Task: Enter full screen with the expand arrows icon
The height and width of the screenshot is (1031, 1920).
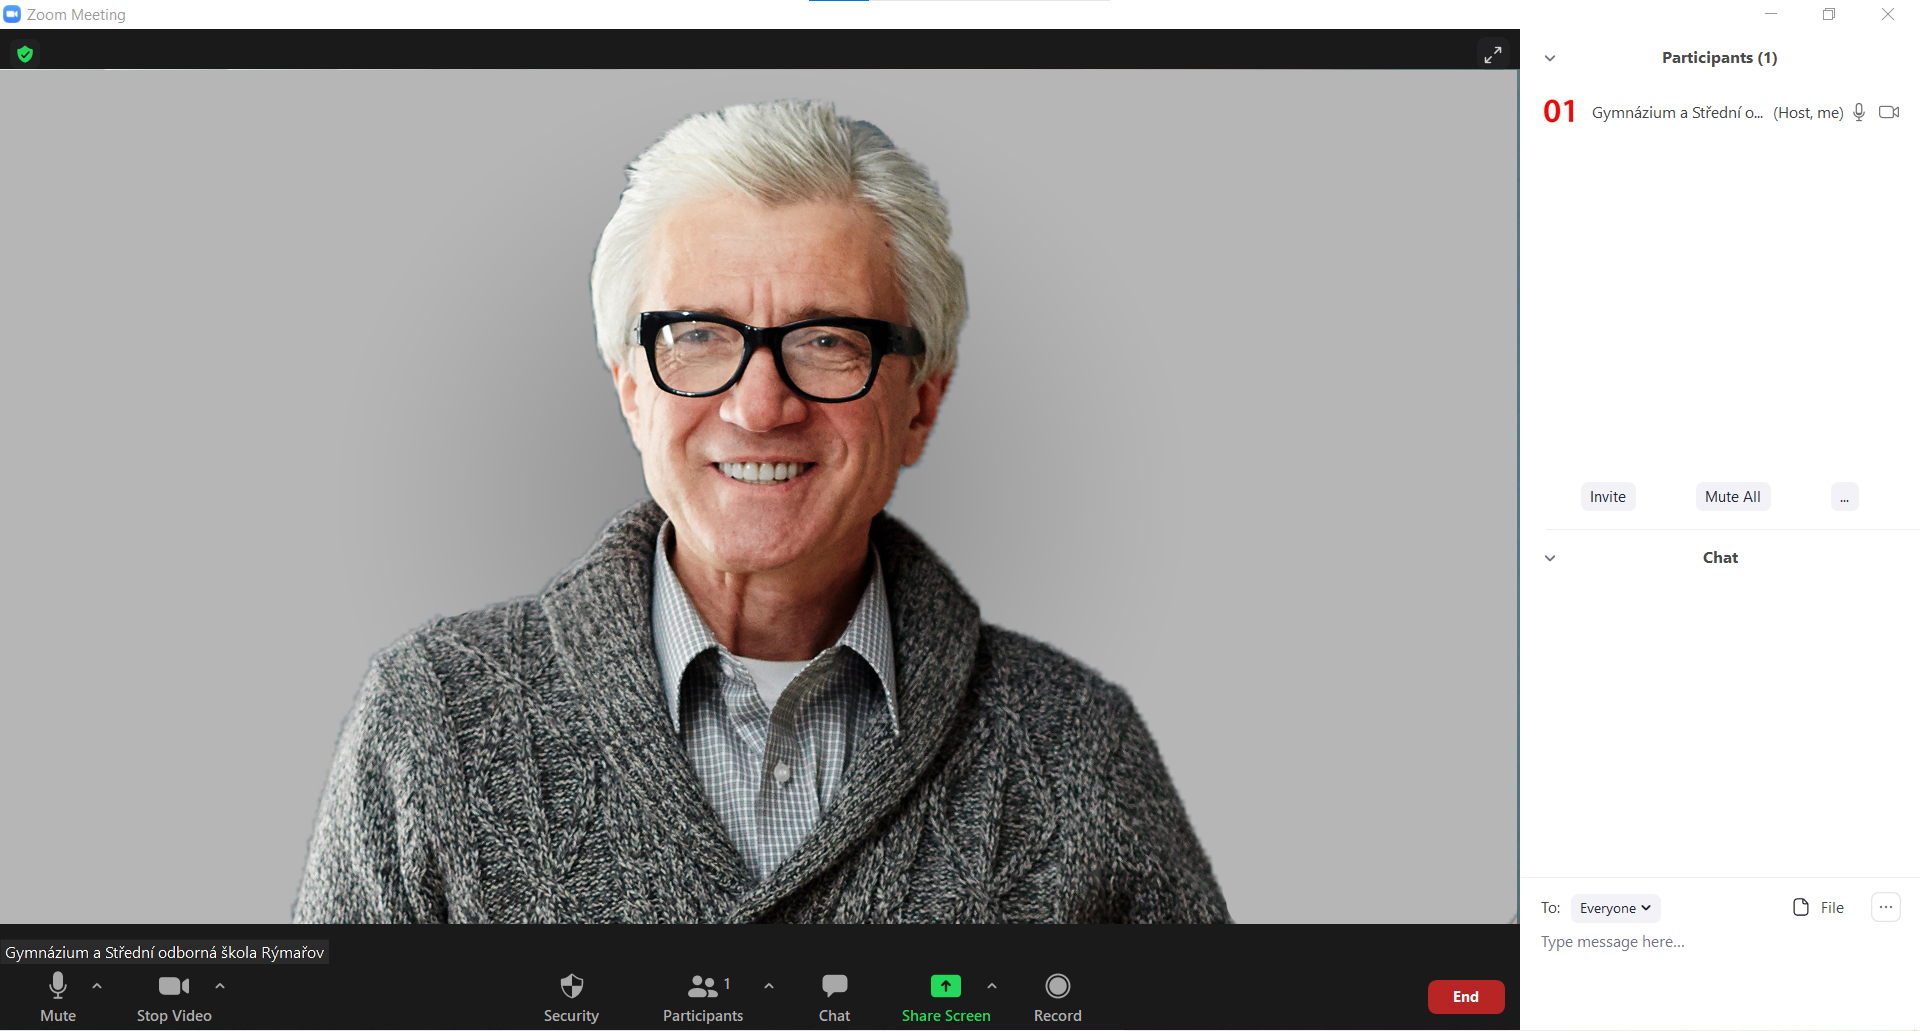Action: pyautogui.click(x=1493, y=54)
